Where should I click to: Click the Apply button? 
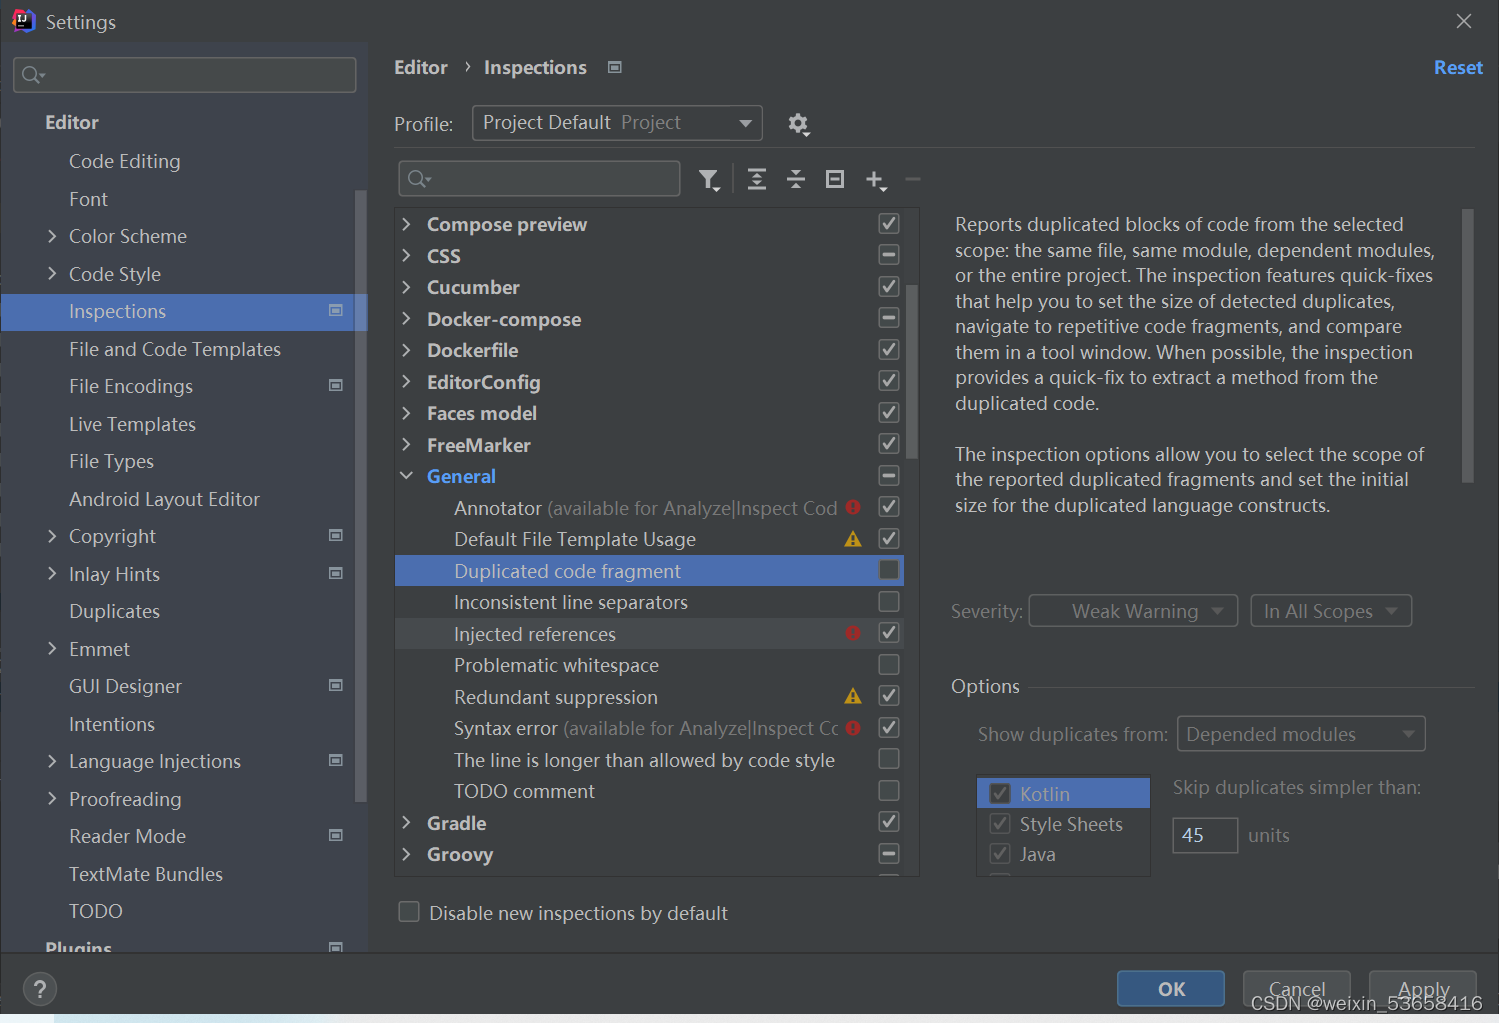(x=1423, y=989)
